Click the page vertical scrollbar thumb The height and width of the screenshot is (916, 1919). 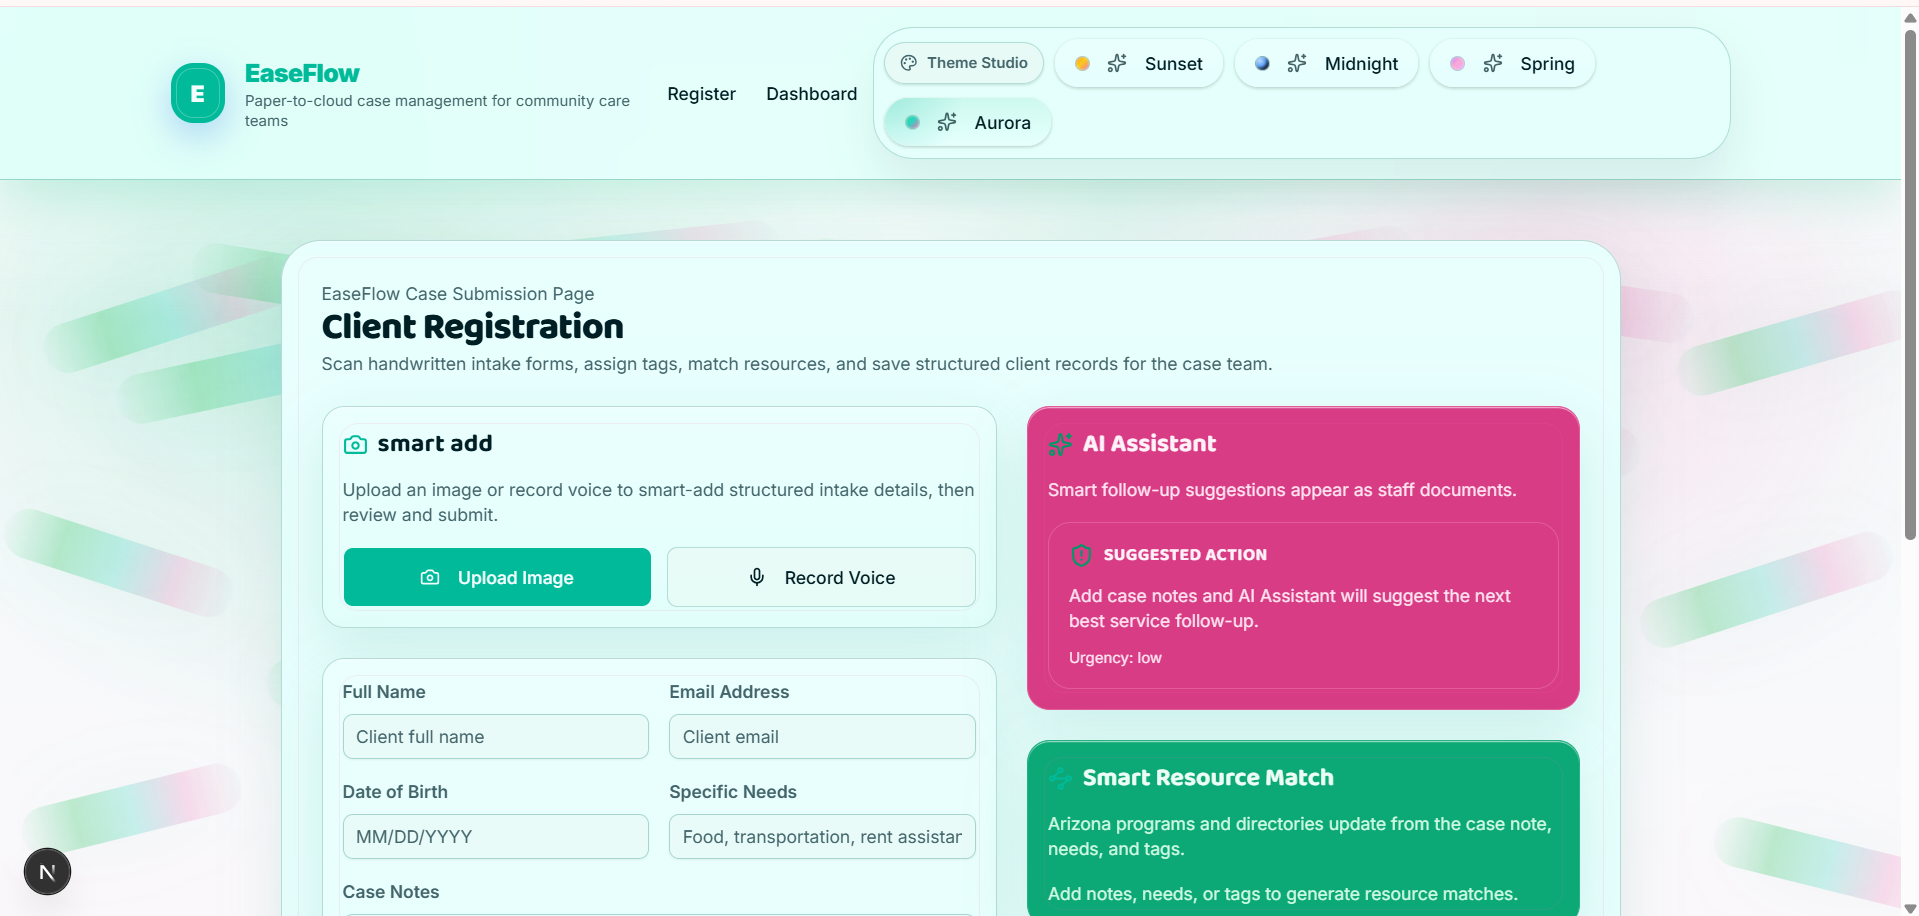click(x=1910, y=285)
